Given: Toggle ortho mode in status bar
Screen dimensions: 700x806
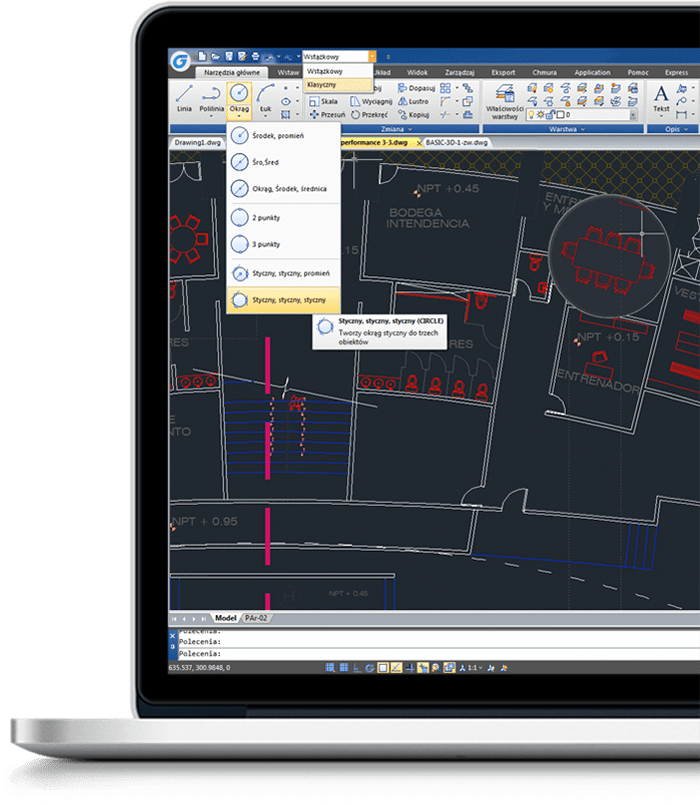Looking at the screenshot, I should (357, 668).
